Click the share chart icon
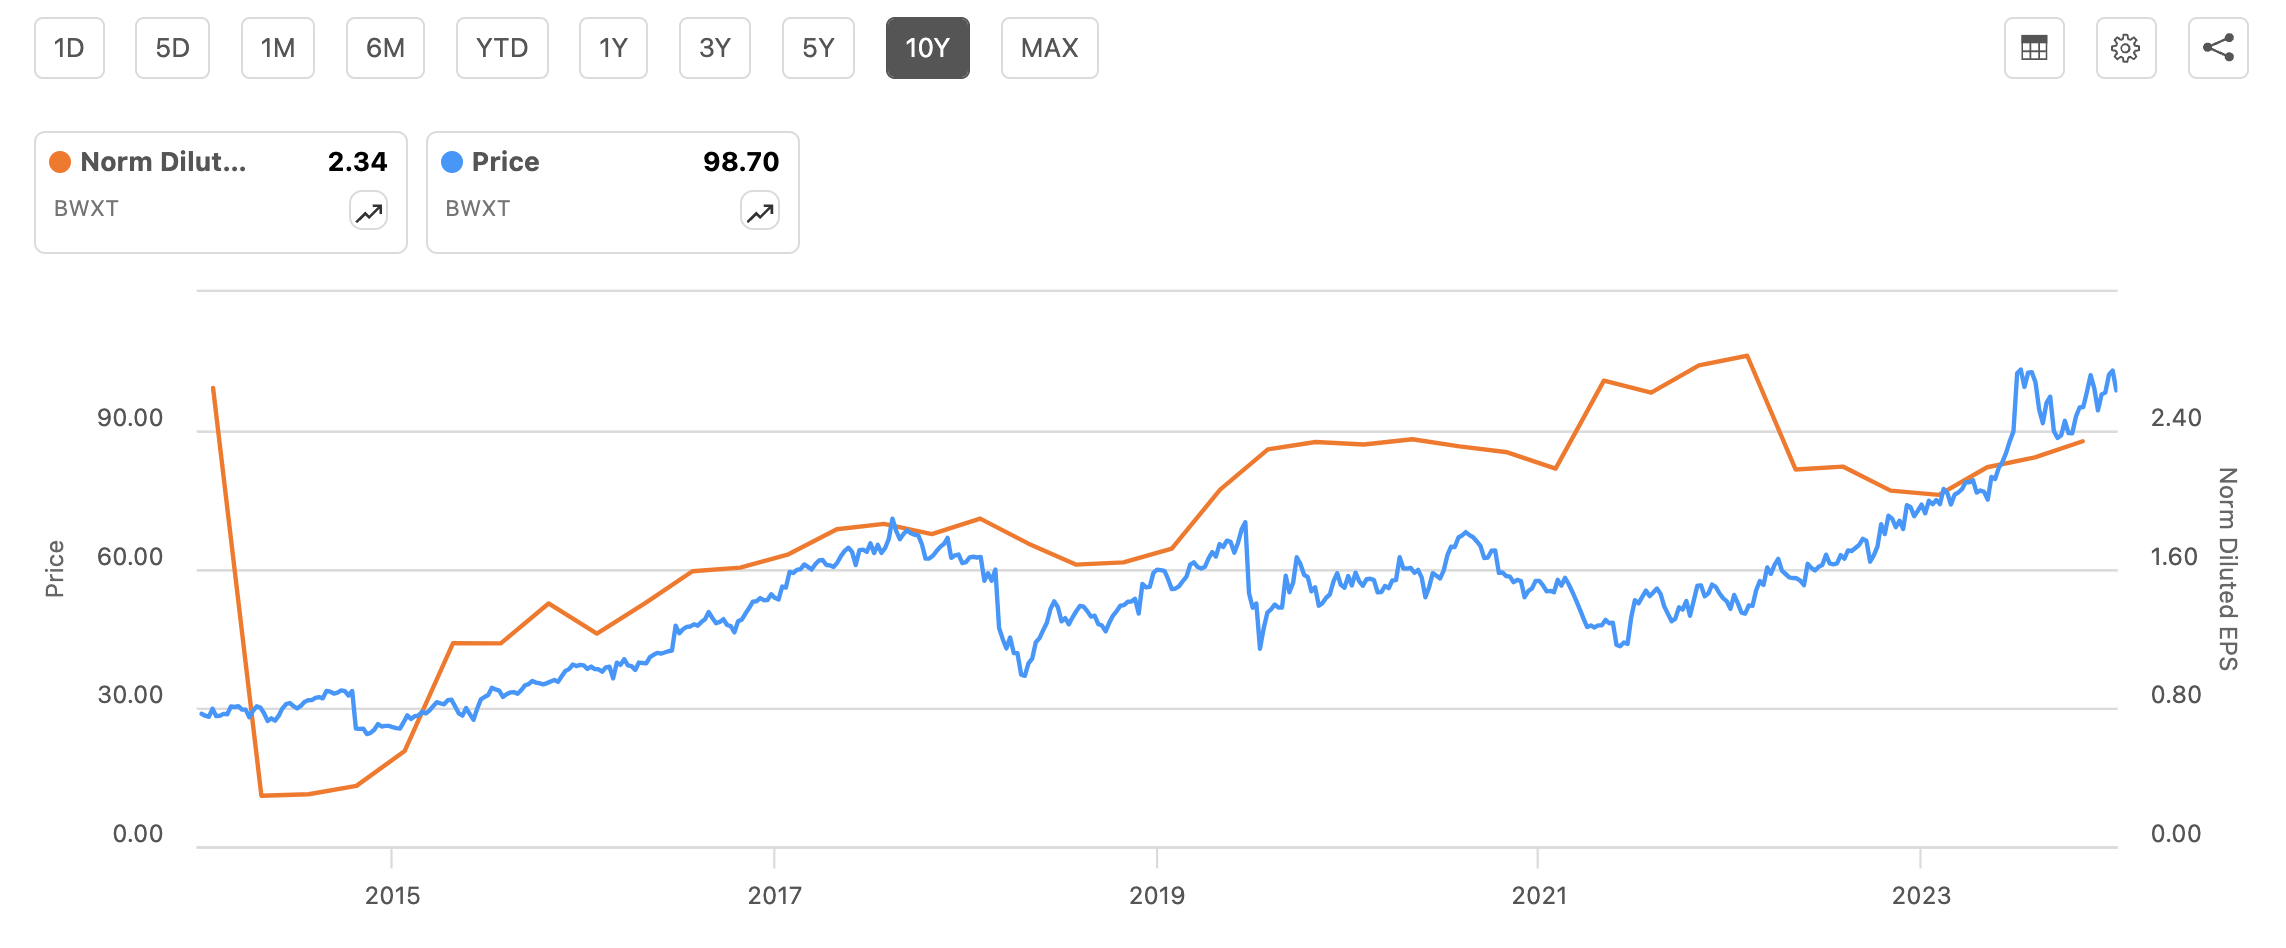The image size is (2286, 948). point(2217,47)
